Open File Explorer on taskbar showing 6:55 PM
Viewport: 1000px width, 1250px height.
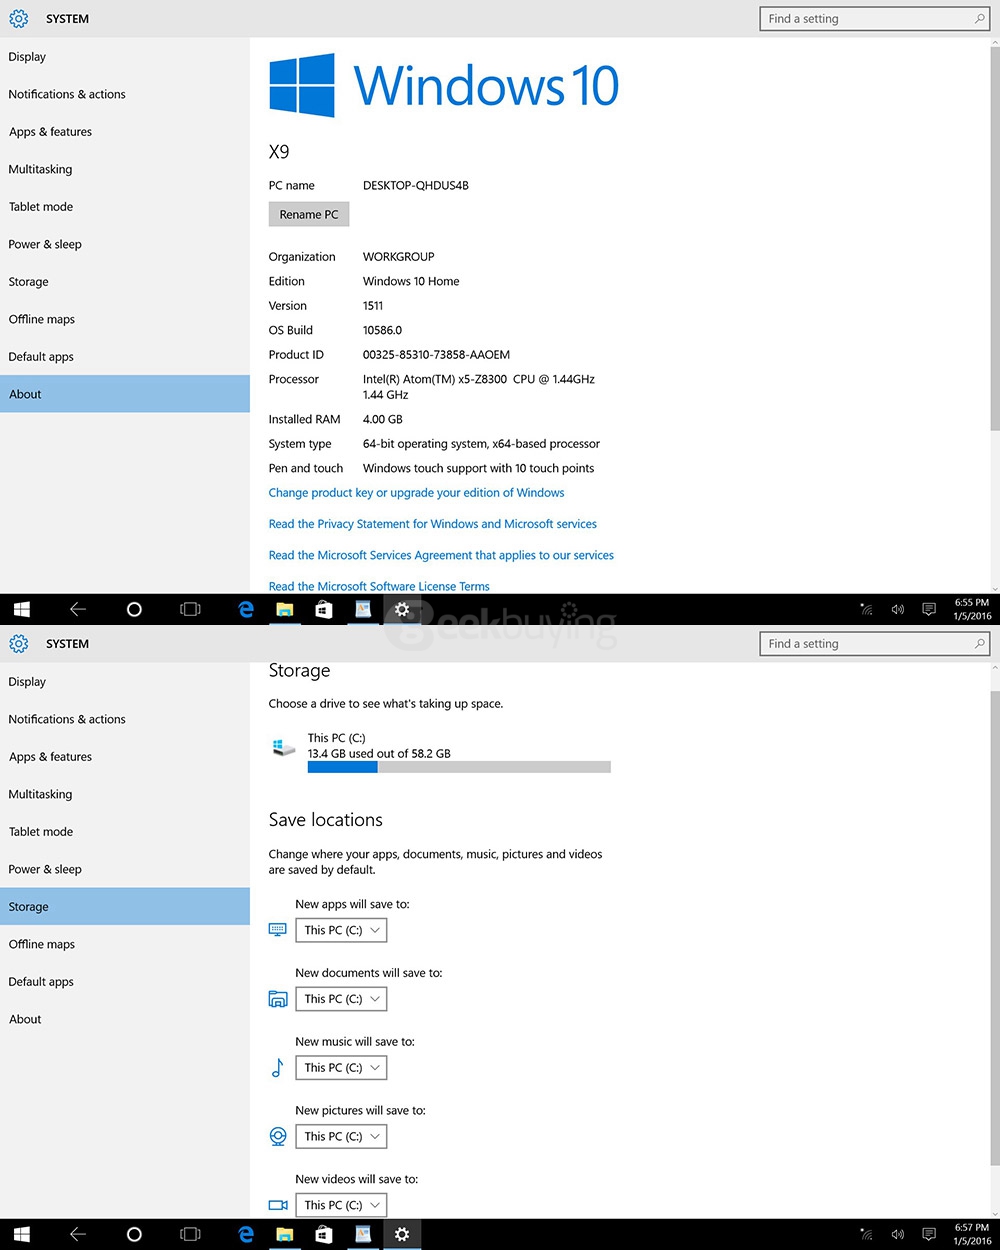[285, 609]
